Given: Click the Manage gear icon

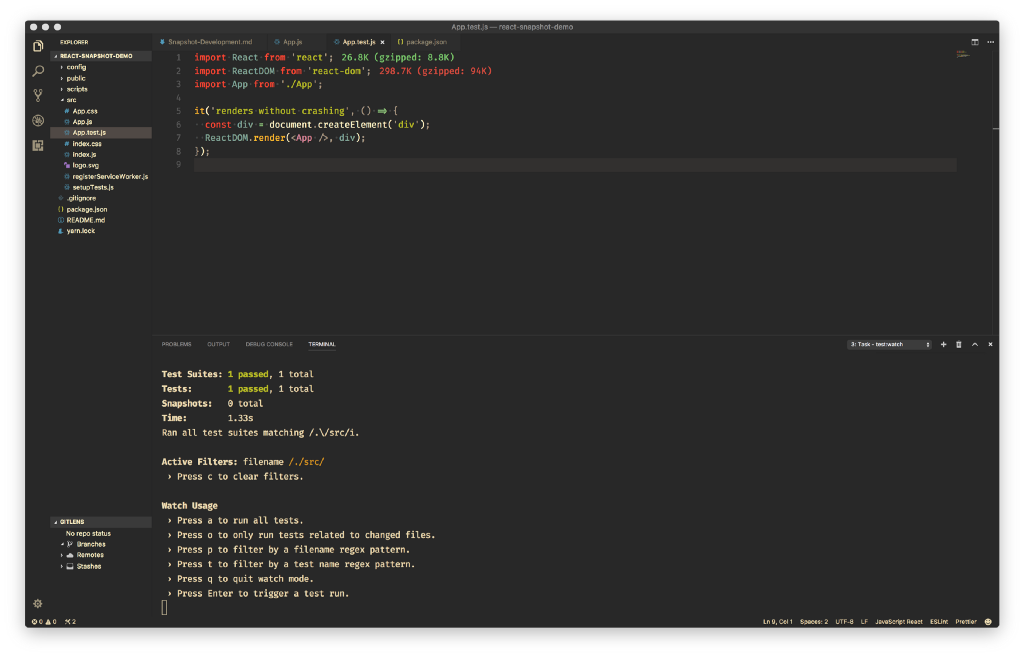Looking at the screenshot, I should pos(38,603).
